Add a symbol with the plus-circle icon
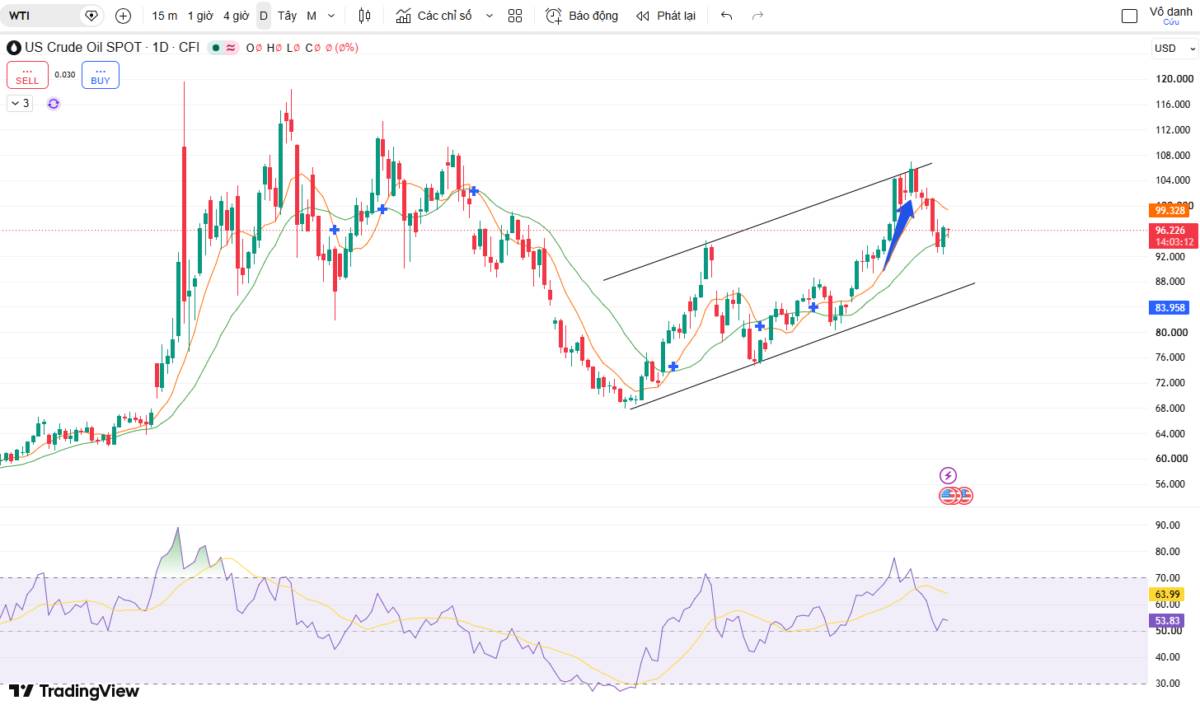Viewport: 1200px width, 705px height. pyautogui.click(x=123, y=16)
